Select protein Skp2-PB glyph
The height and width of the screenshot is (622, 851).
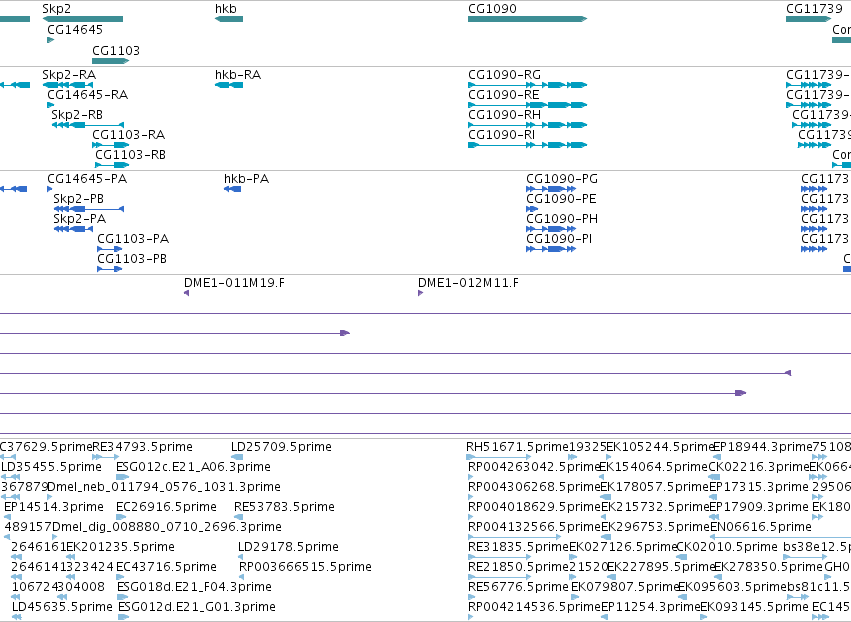(x=88, y=209)
